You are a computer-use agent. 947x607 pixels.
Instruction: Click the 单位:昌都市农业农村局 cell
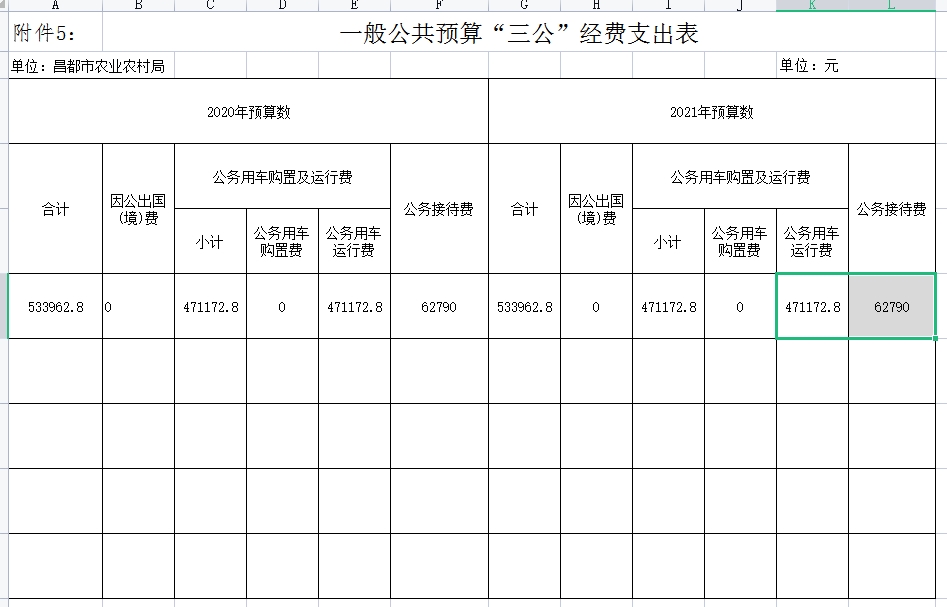(90, 66)
